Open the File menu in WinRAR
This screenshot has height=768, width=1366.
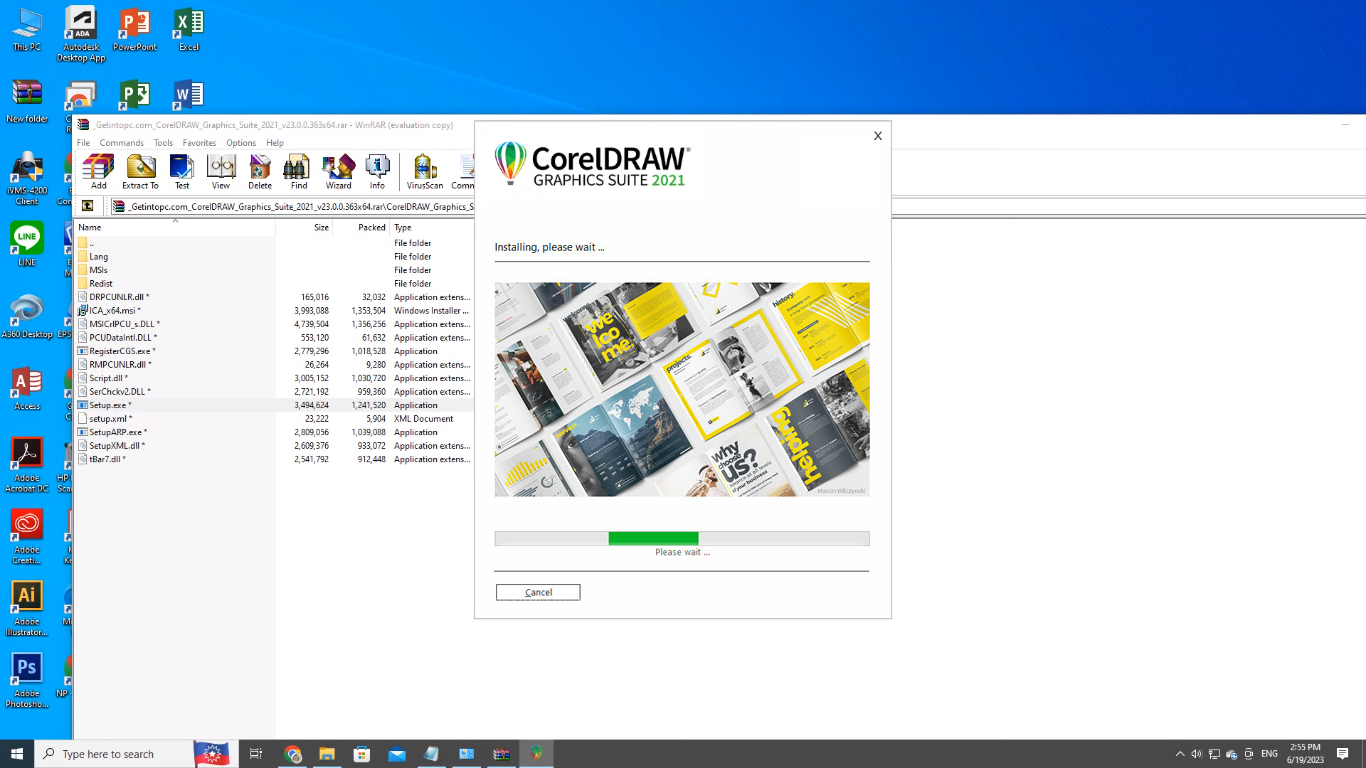[x=84, y=143]
